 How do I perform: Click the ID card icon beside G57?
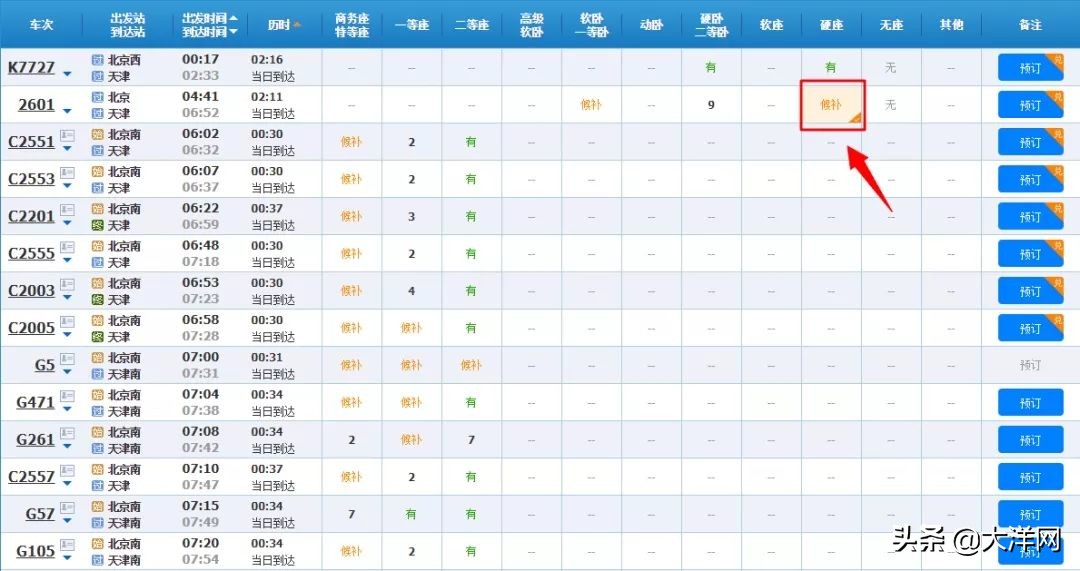67,508
